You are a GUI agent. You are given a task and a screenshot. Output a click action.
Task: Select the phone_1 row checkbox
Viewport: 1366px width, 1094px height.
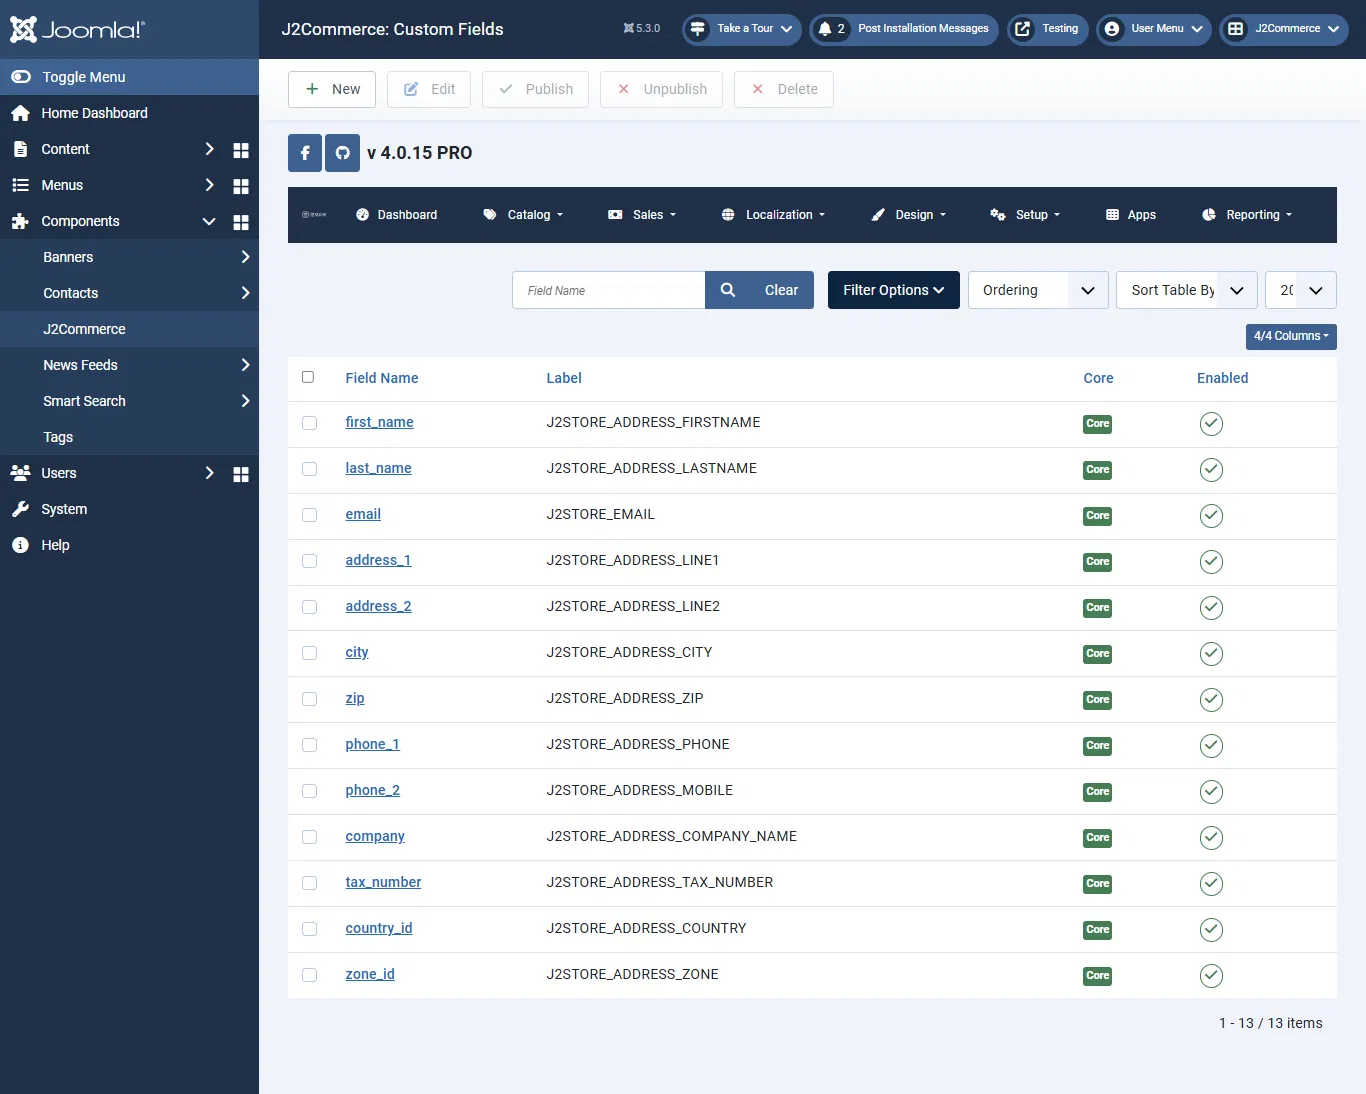coord(309,745)
